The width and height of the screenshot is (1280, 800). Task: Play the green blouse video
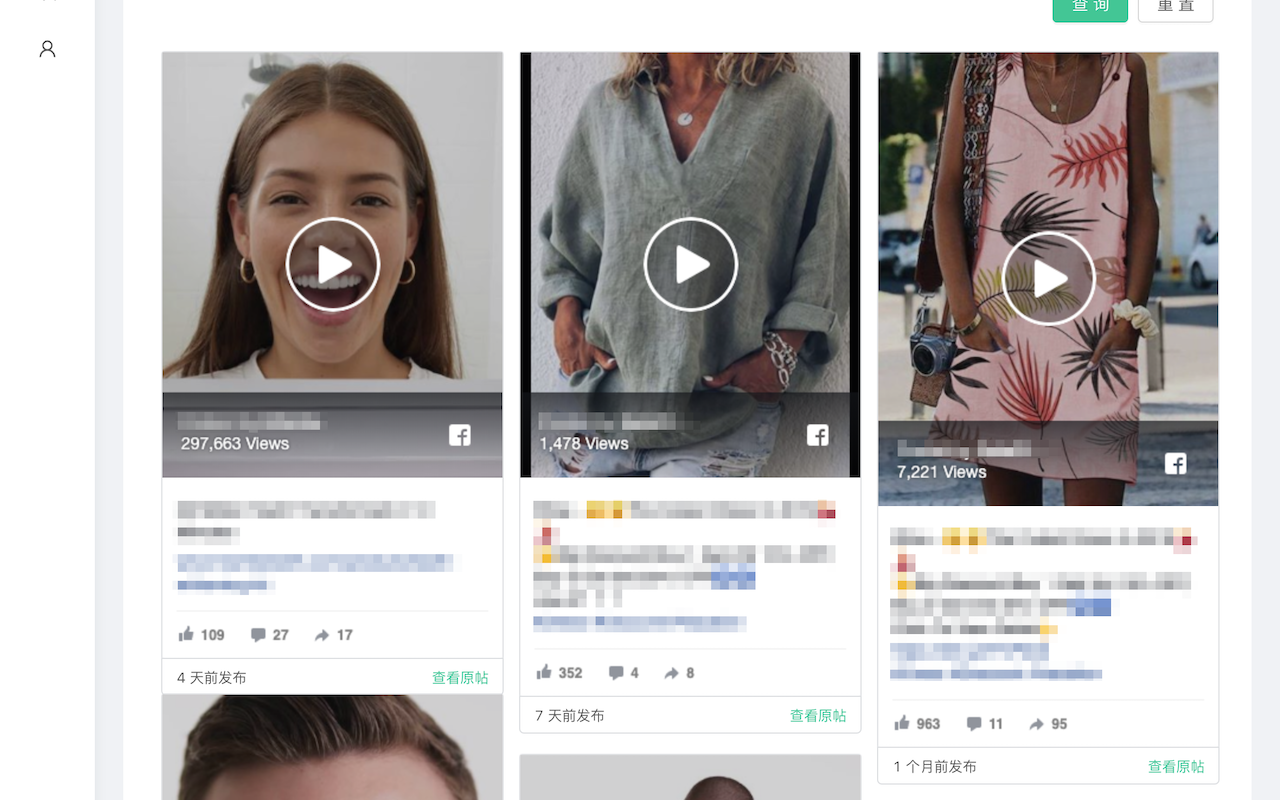[690, 264]
